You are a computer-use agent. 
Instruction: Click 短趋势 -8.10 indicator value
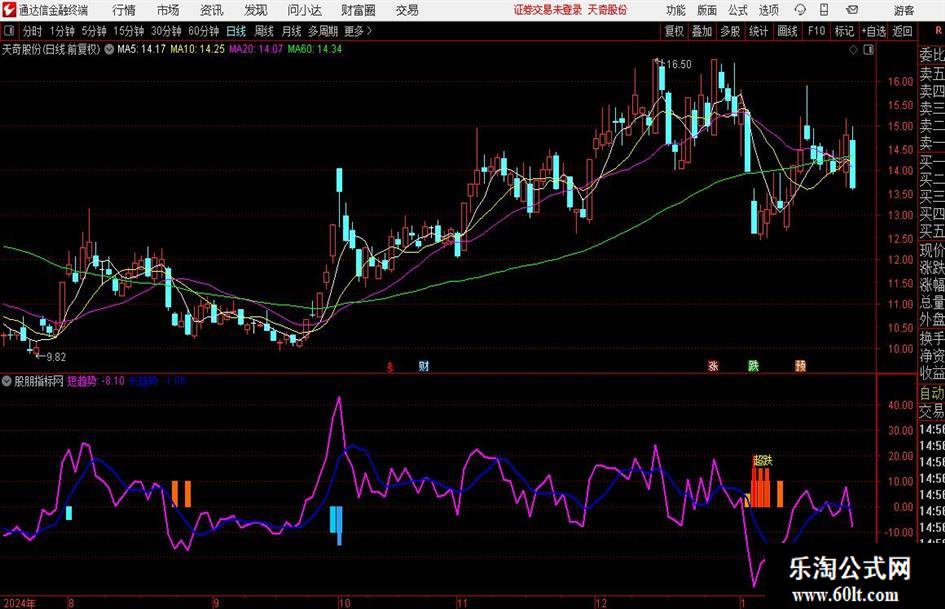(96, 381)
